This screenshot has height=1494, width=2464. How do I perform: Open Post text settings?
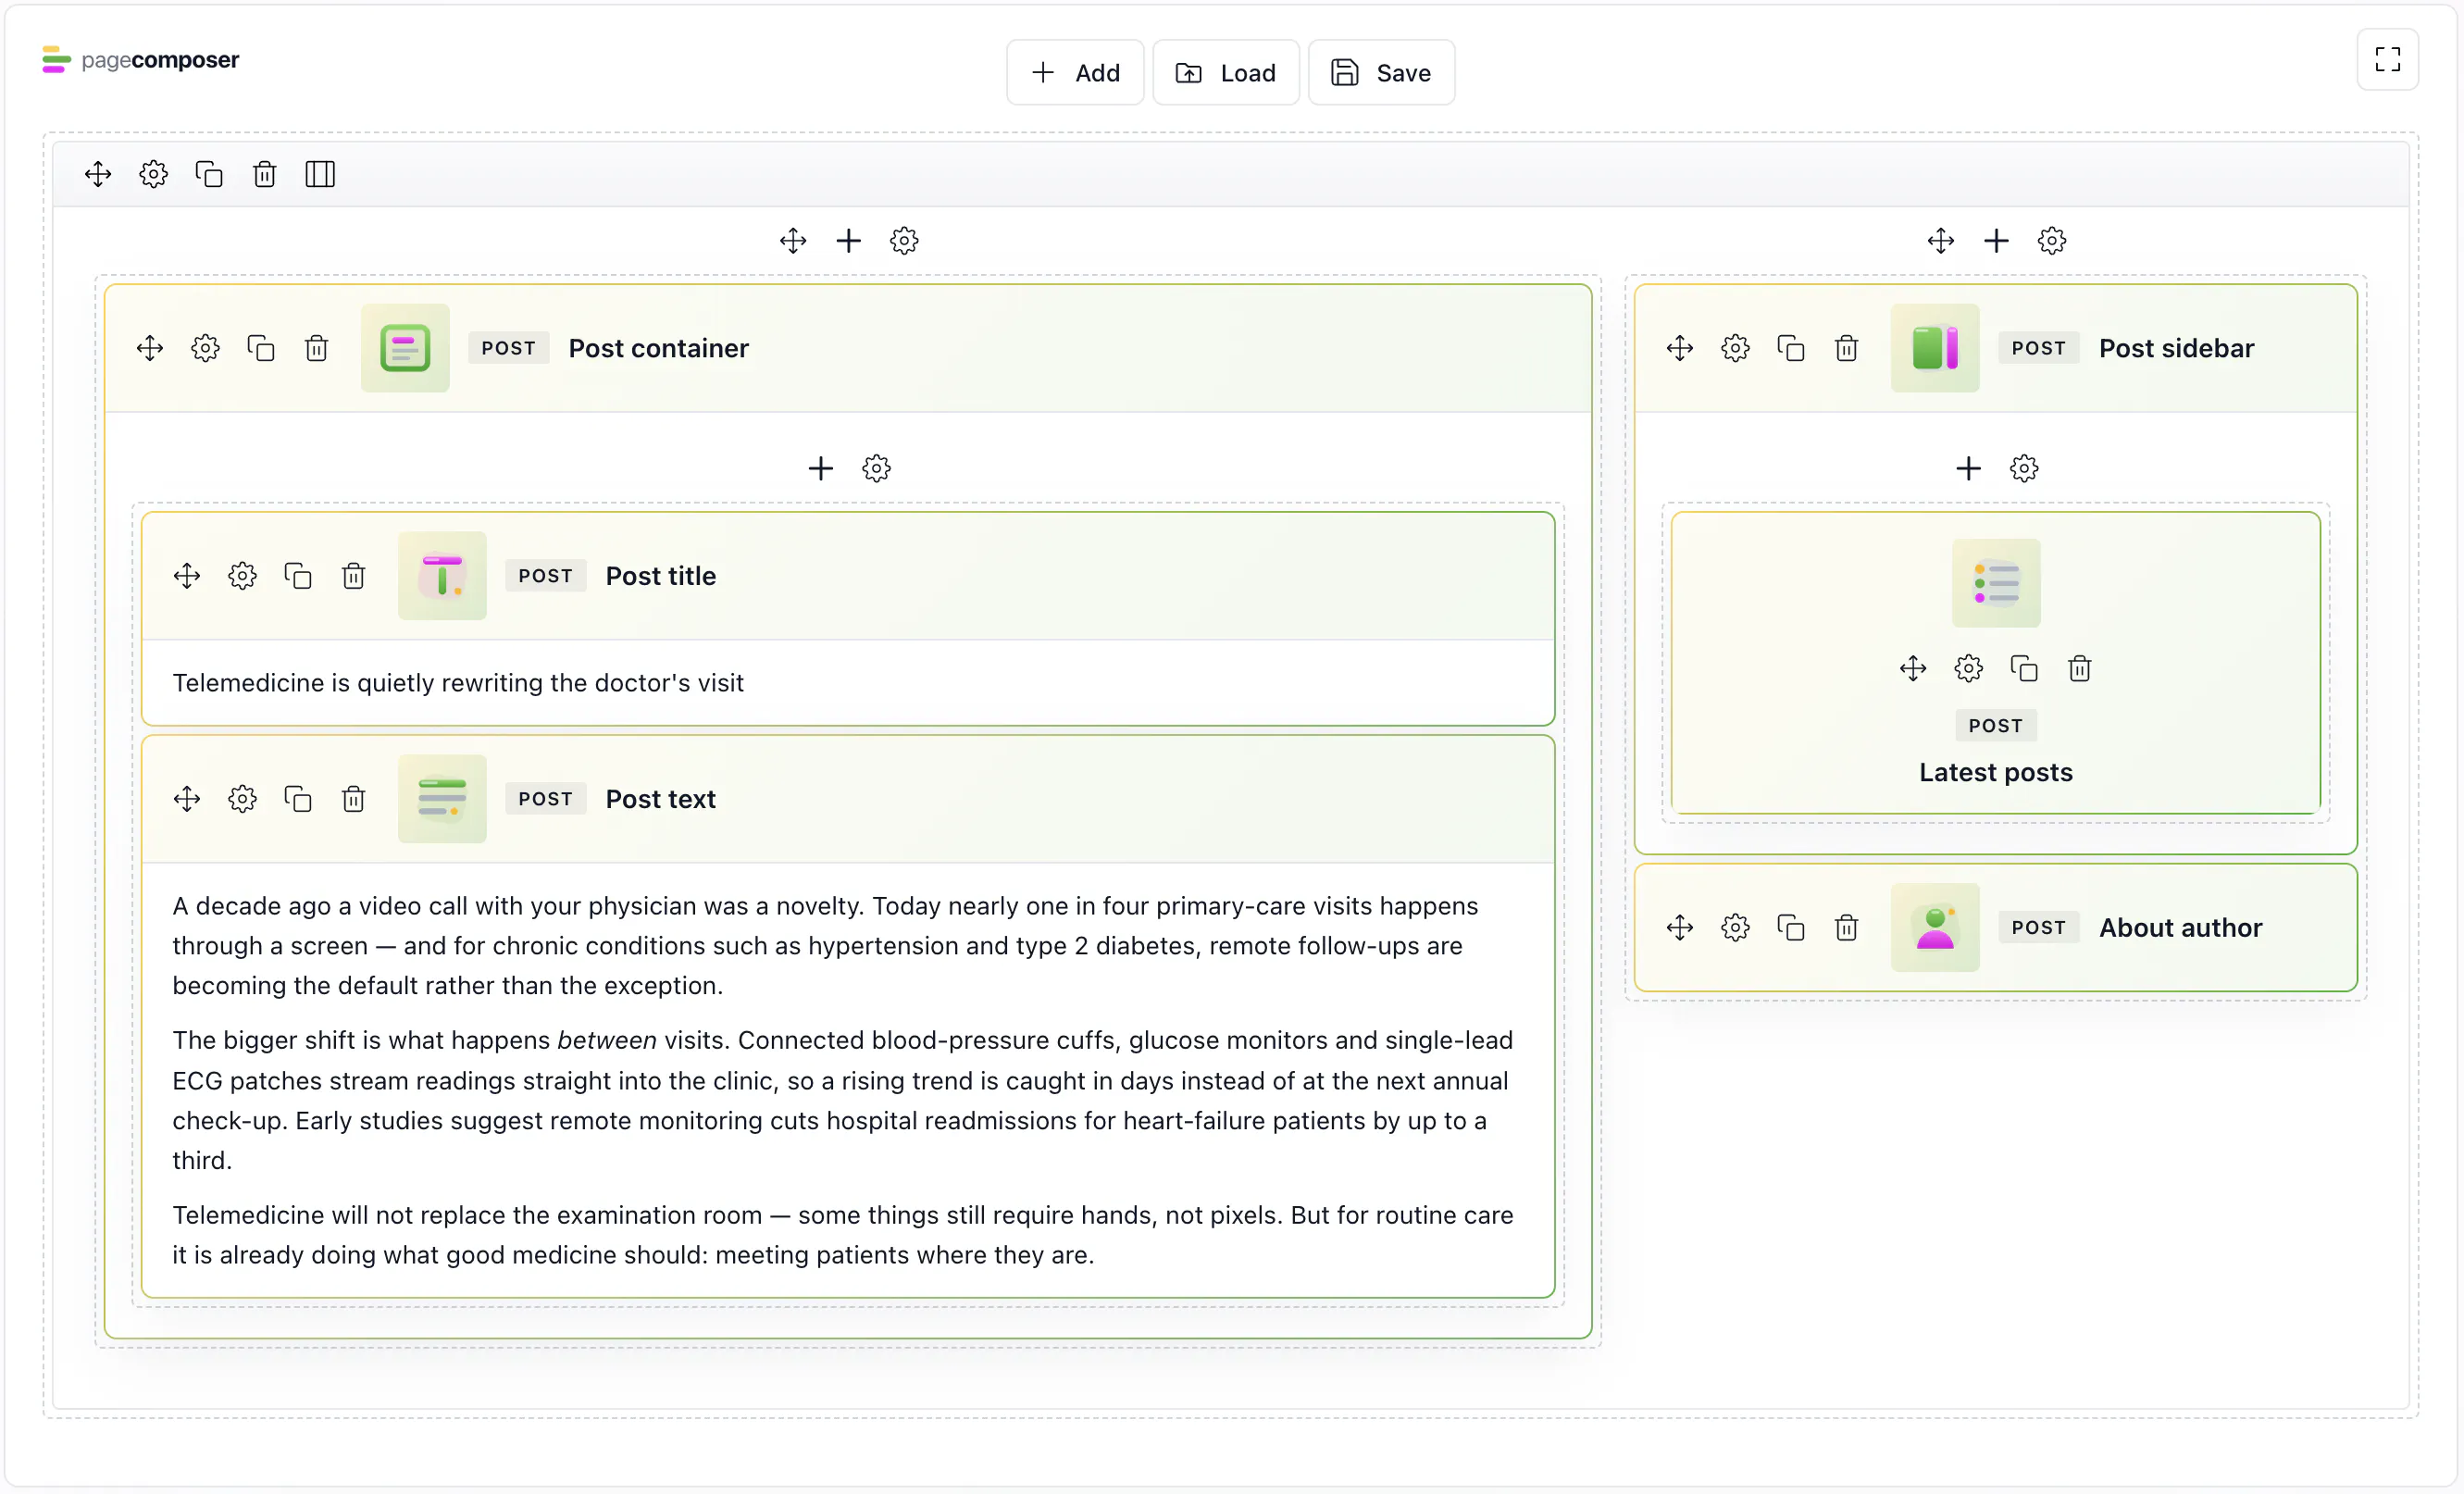pyautogui.click(x=242, y=799)
